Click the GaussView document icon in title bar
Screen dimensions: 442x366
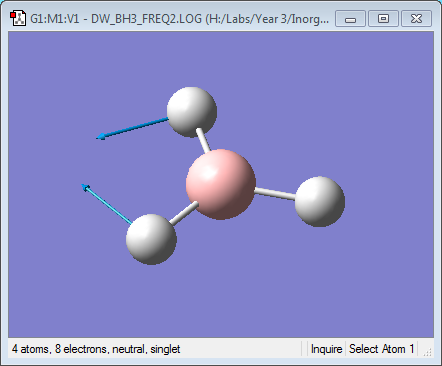pyautogui.click(x=18, y=18)
